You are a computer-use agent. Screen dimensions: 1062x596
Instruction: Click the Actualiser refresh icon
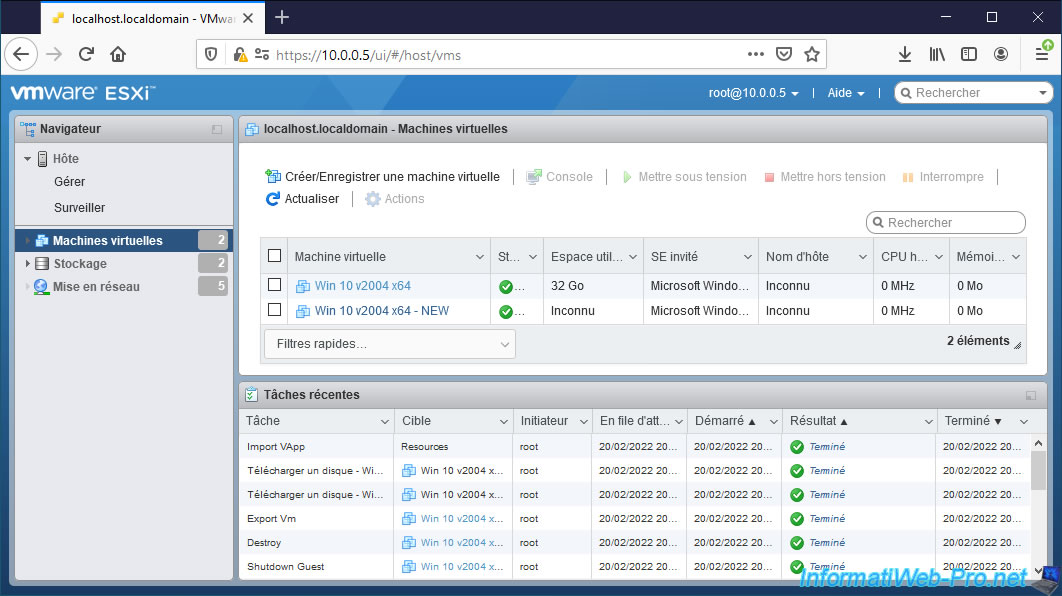click(x=273, y=199)
